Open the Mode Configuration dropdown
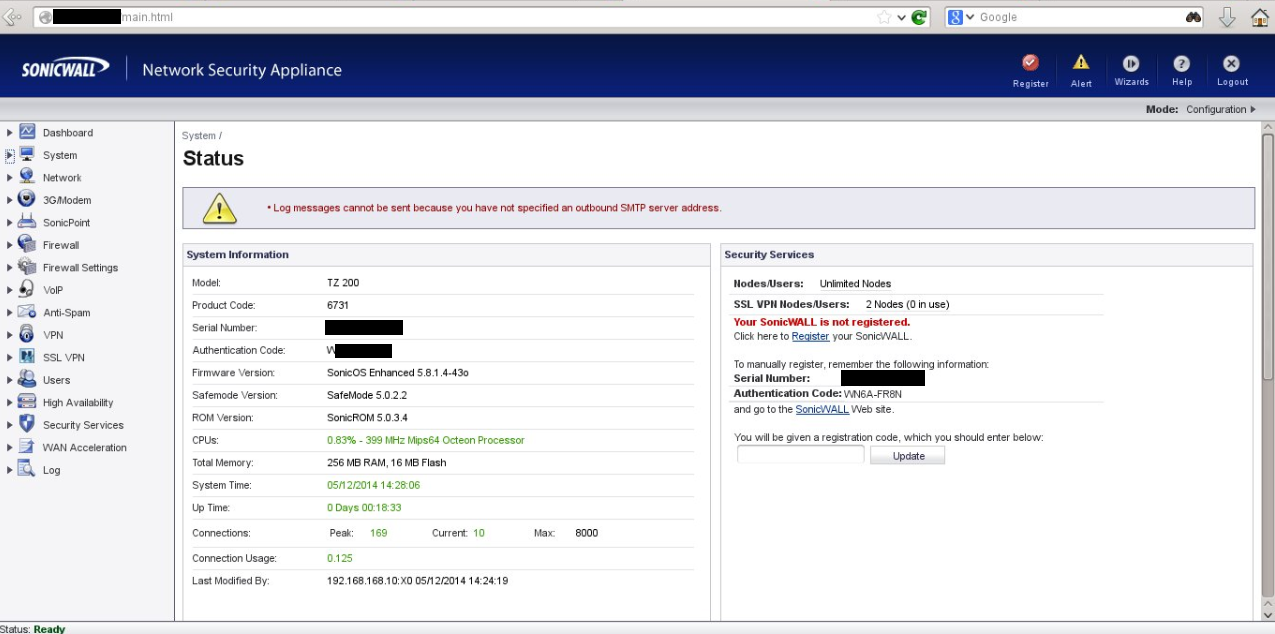 coord(1220,110)
